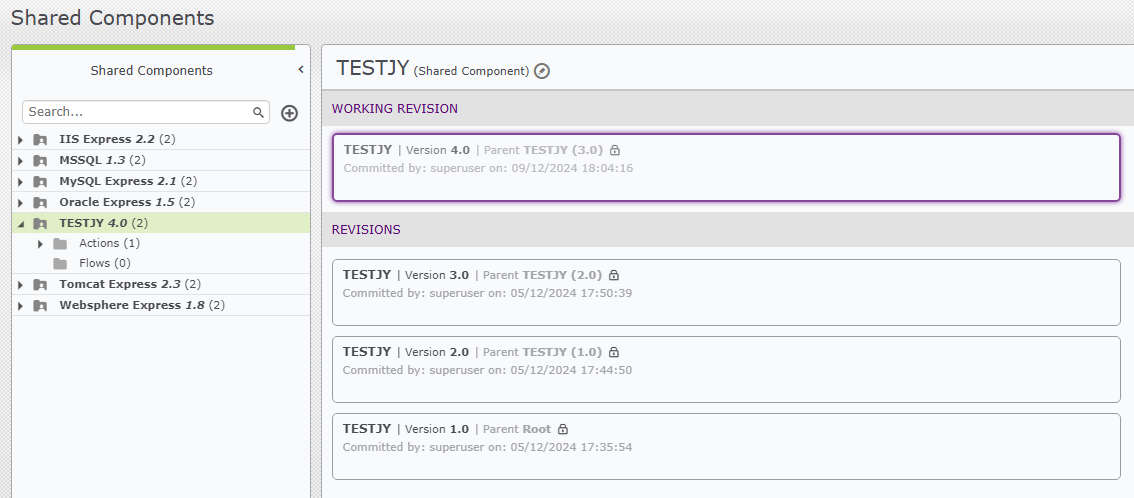This screenshot has width=1134, height=498.
Task: Open the TESTJY Version 2.0 revision card
Action: click(x=726, y=369)
